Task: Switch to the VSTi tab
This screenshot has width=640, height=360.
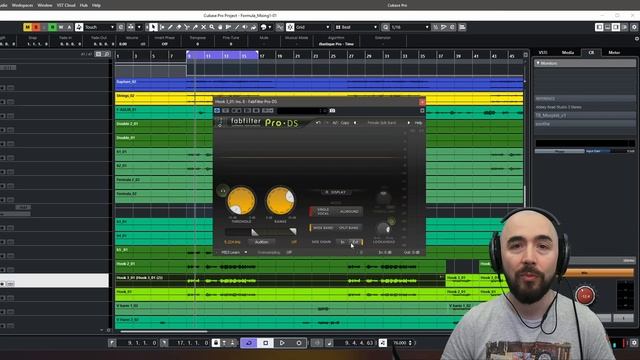Action: click(543, 53)
